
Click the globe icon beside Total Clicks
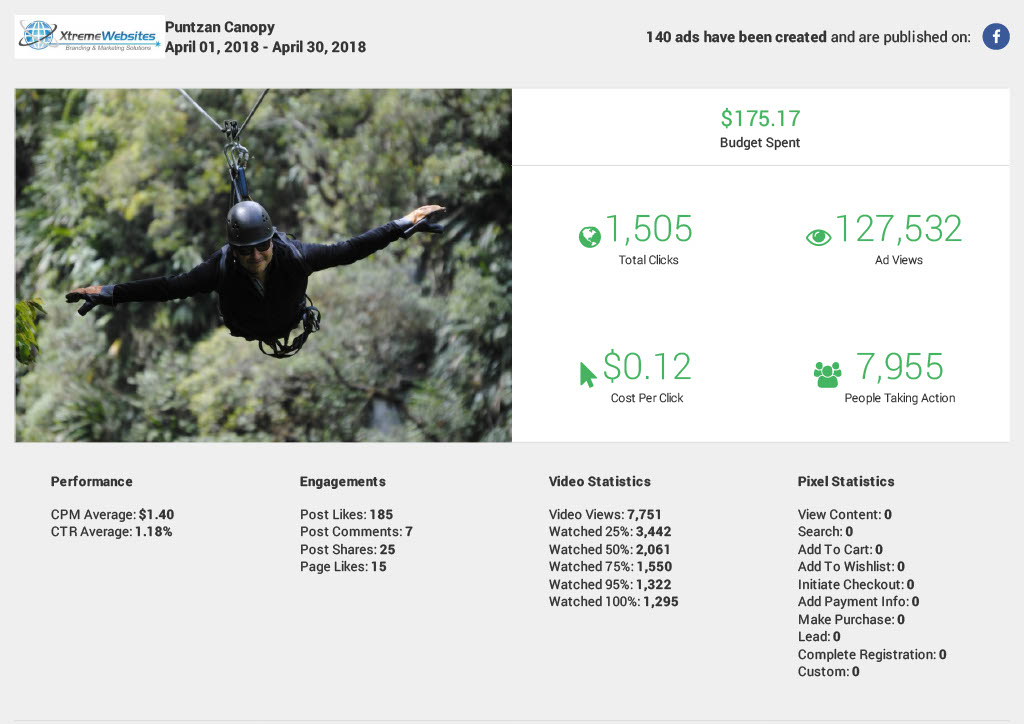click(589, 237)
